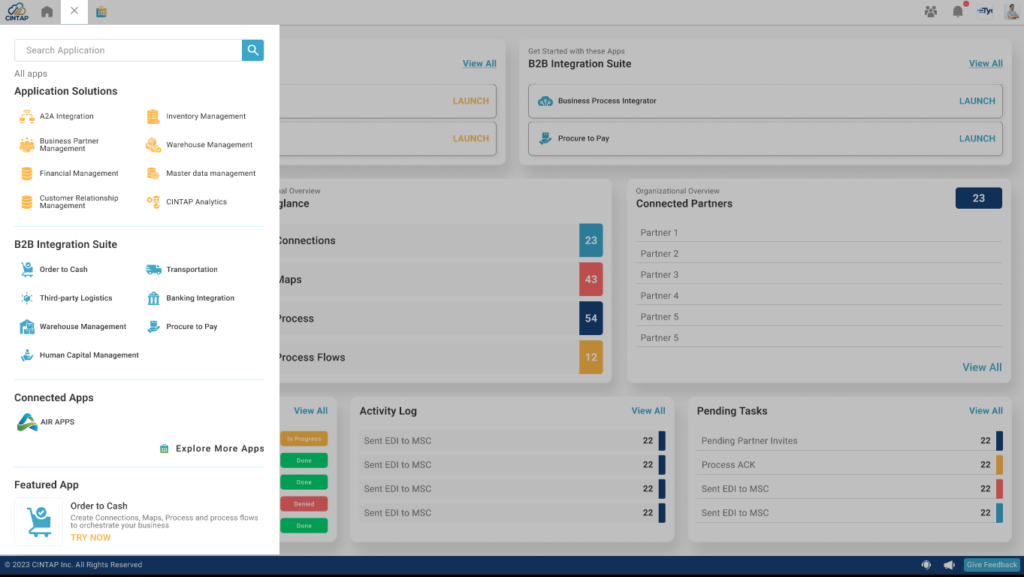Viewport: 1024px width, 577px height.
Task: Click the Process count 54 badge
Action: click(590, 319)
